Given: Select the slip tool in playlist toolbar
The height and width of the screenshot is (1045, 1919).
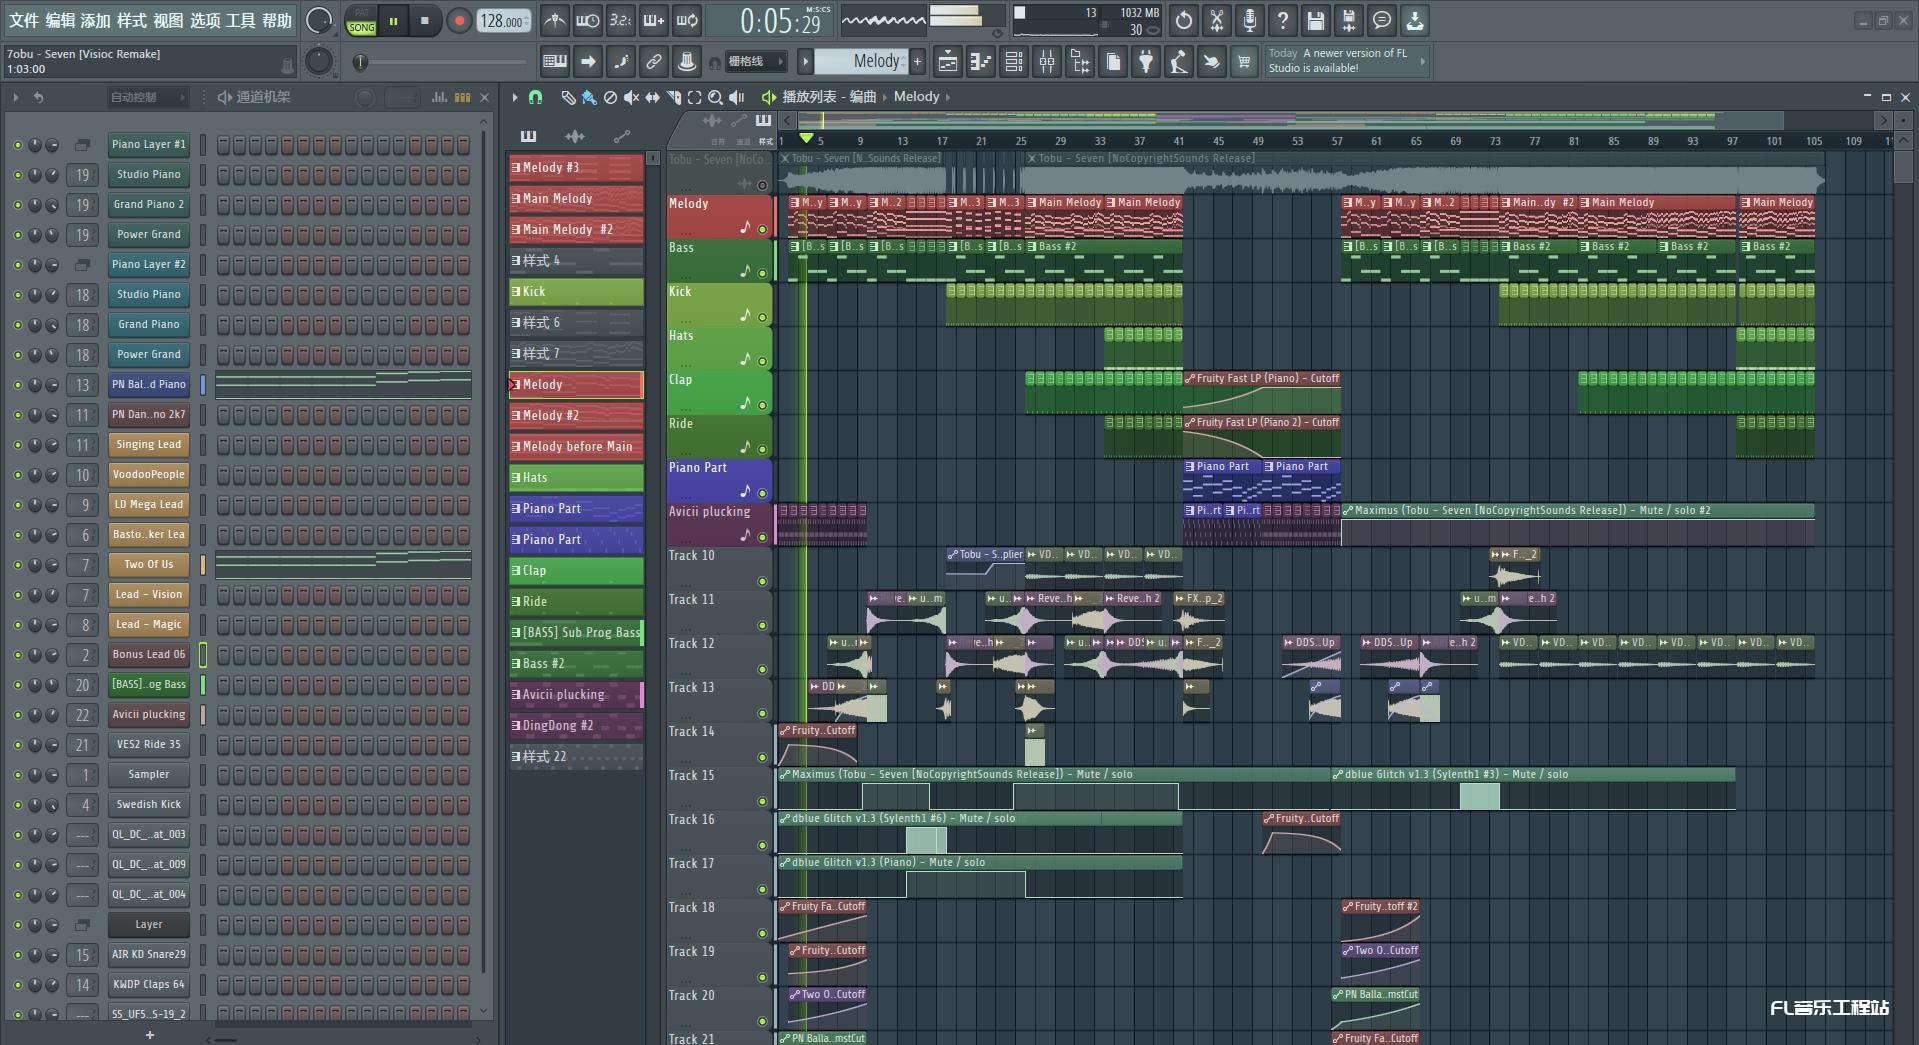Looking at the screenshot, I should point(652,97).
